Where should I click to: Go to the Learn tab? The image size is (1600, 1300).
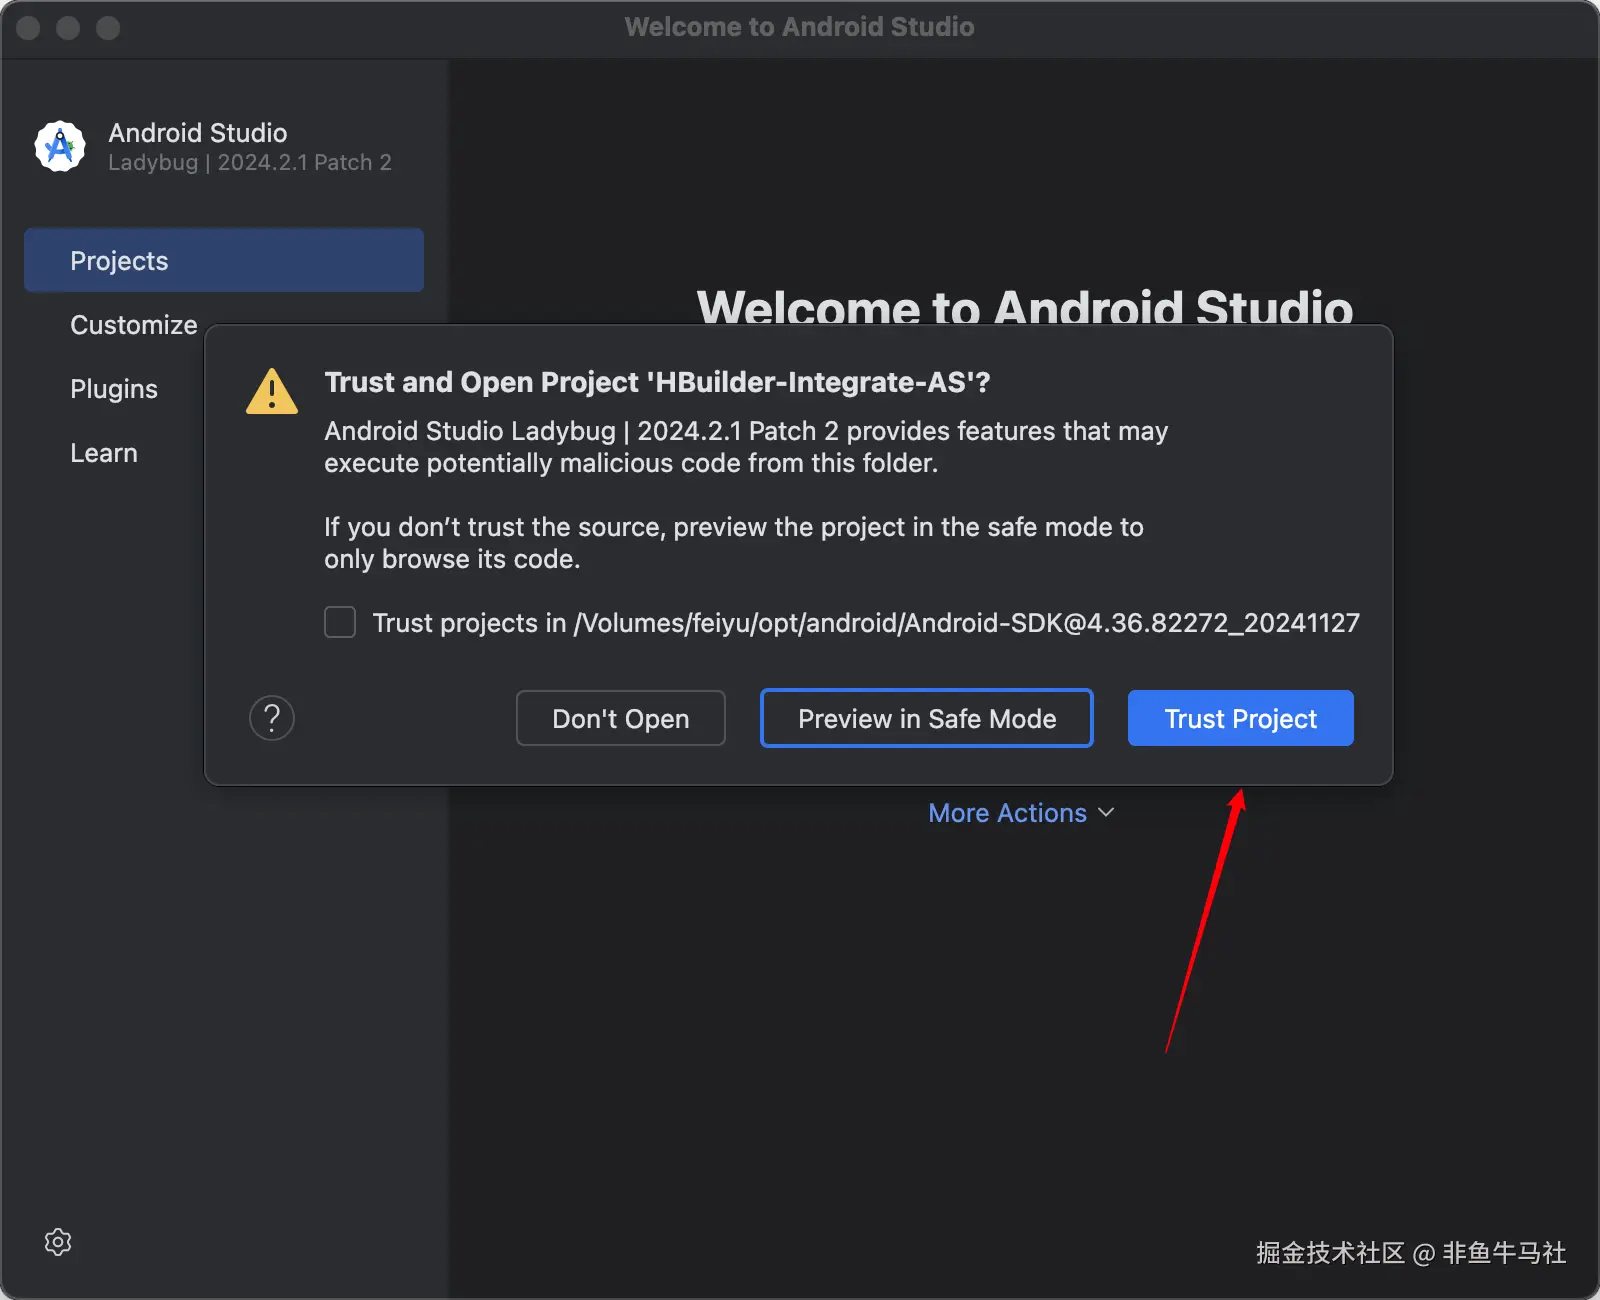click(104, 453)
